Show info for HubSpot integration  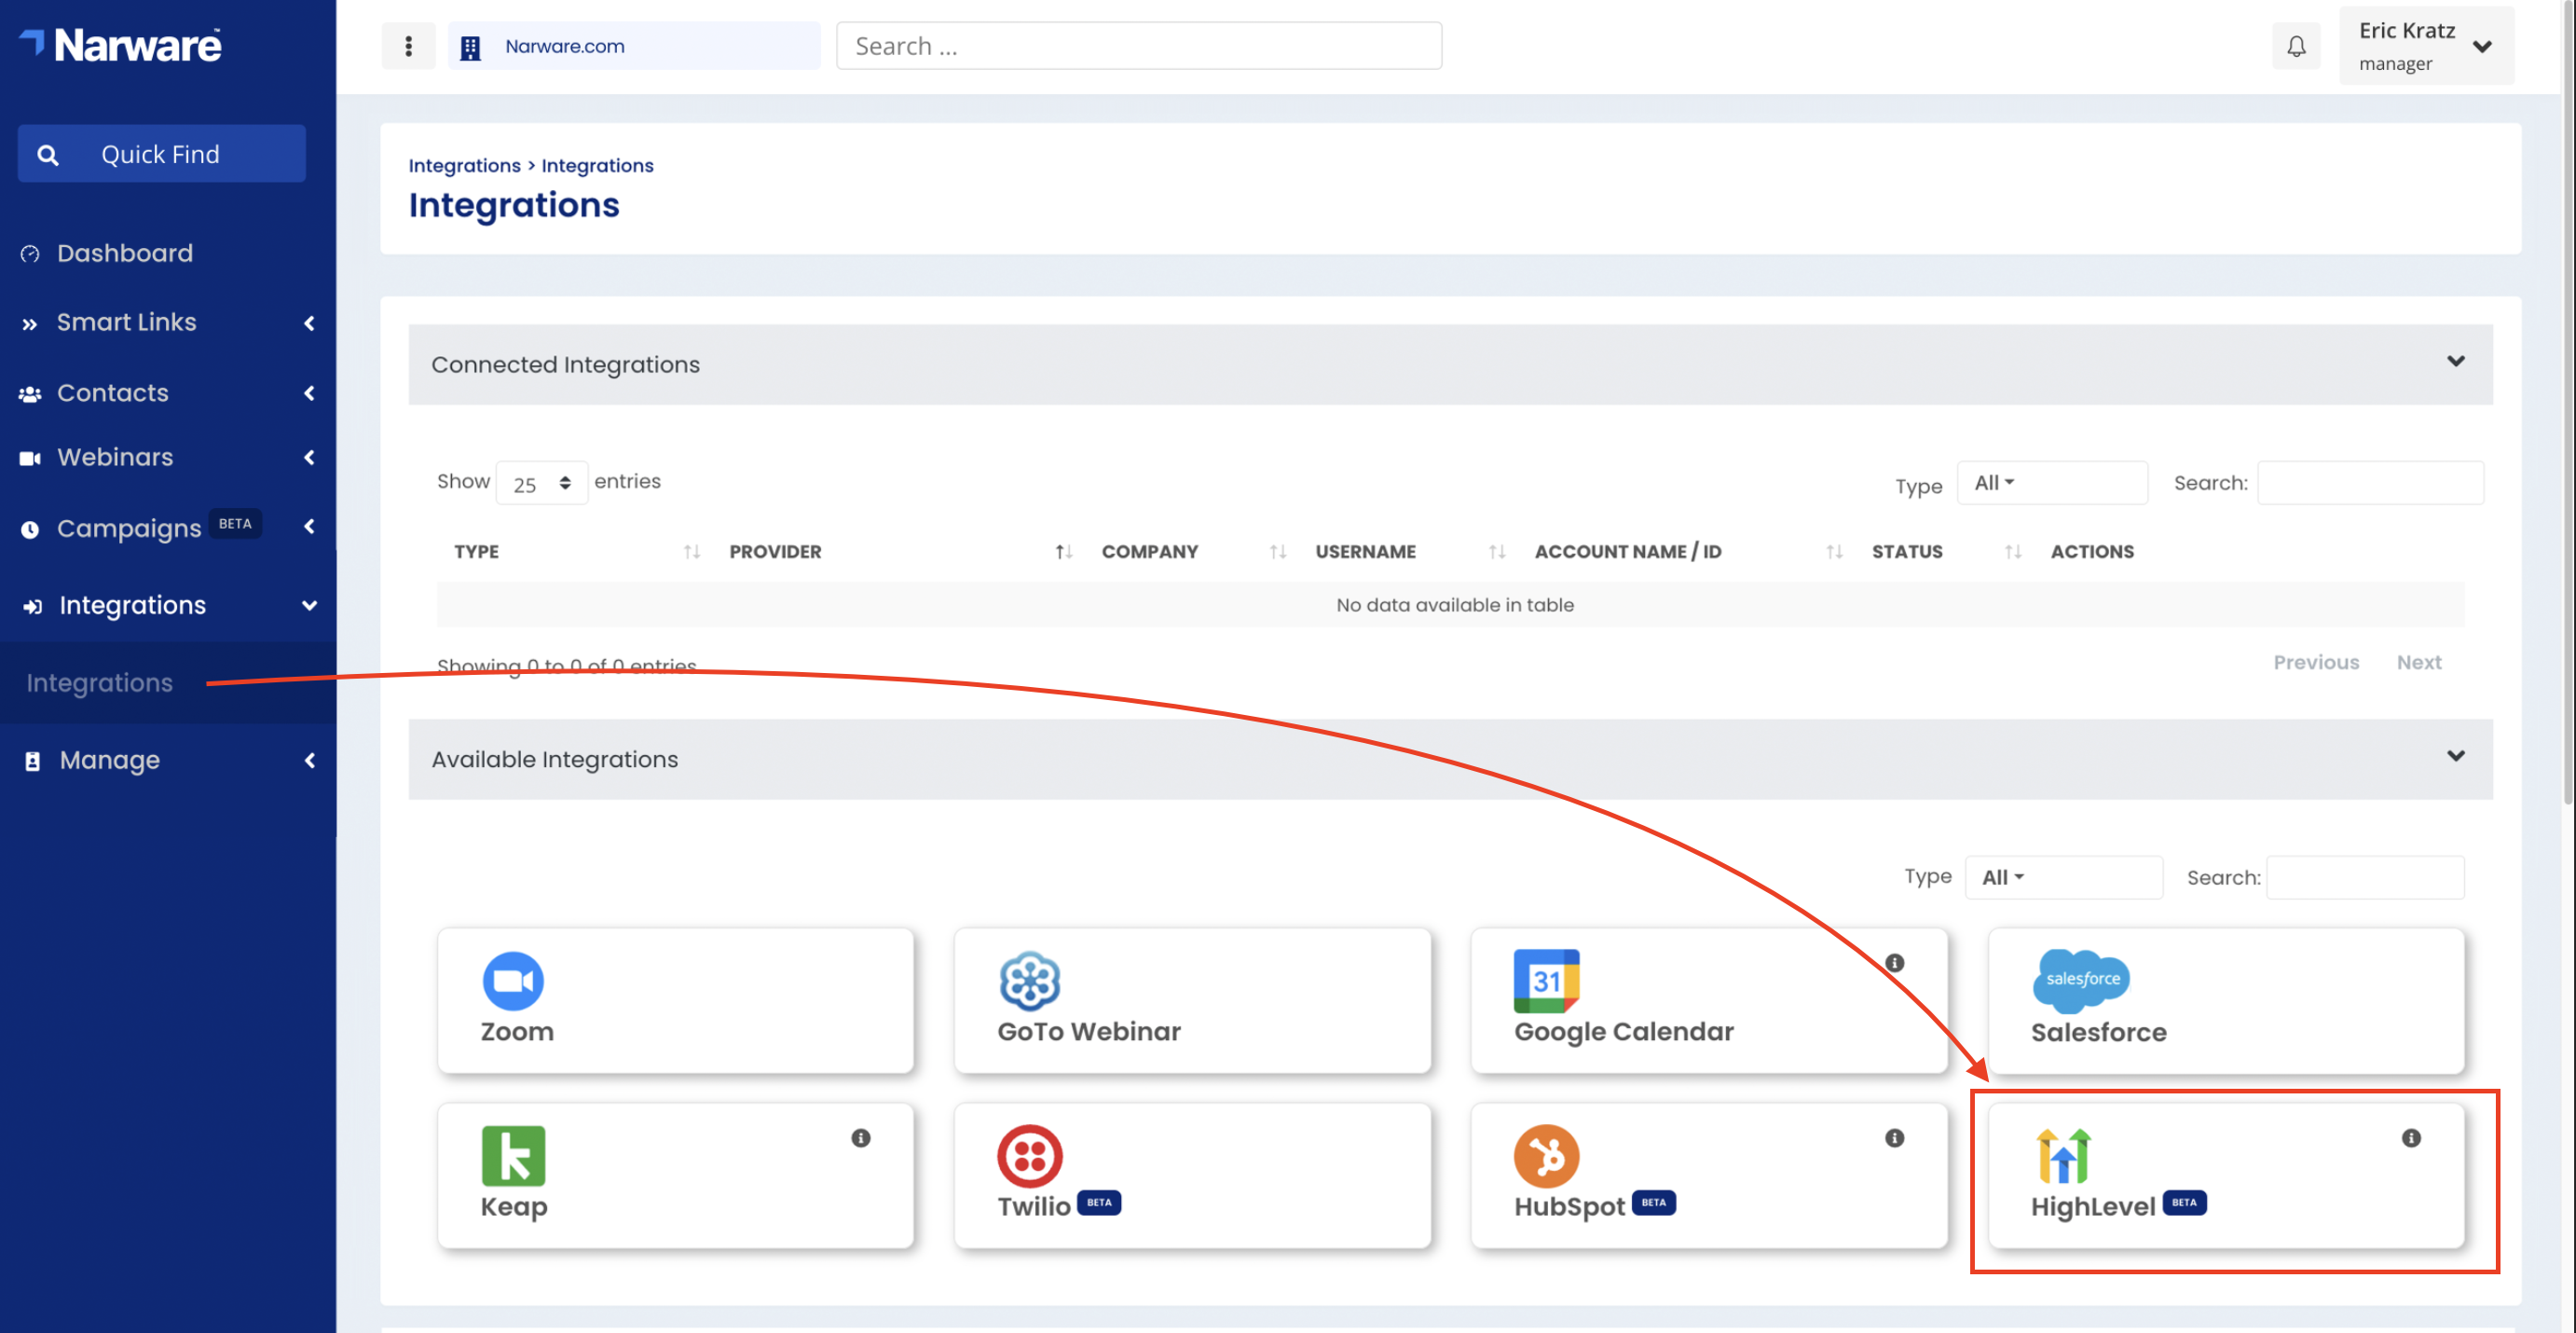[x=1894, y=1138]
